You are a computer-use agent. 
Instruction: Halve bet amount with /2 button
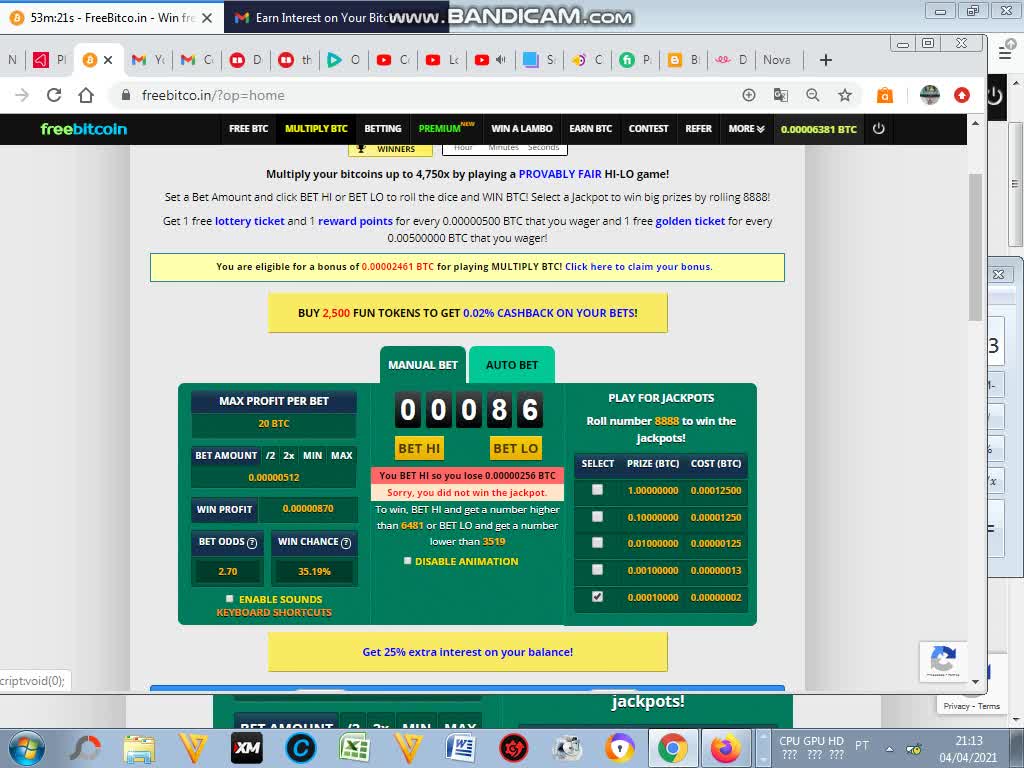tap(270, 455)
